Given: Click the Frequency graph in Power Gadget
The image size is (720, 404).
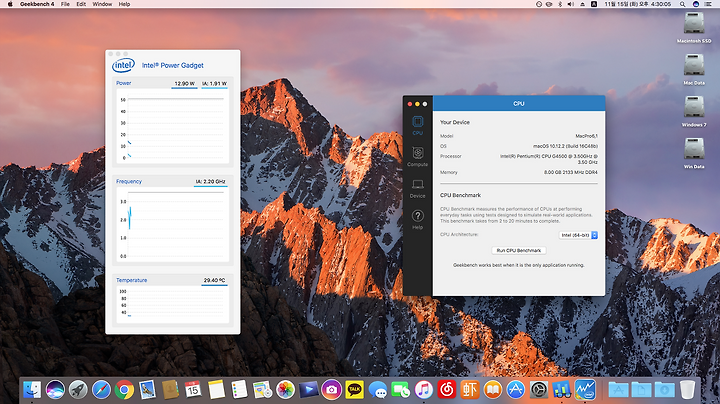Looking at the screenshot, I should (173, 224).
